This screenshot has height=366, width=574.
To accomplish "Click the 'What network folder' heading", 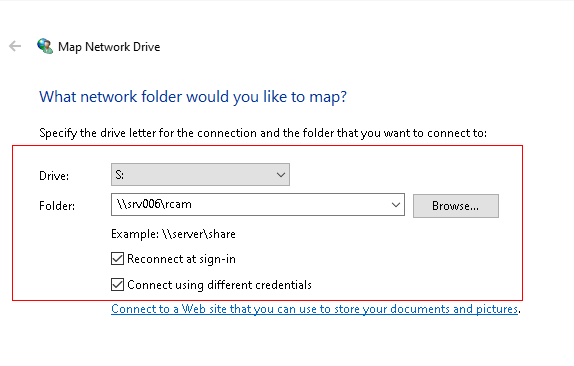I will pyautogui.click(x=193, y=97).
